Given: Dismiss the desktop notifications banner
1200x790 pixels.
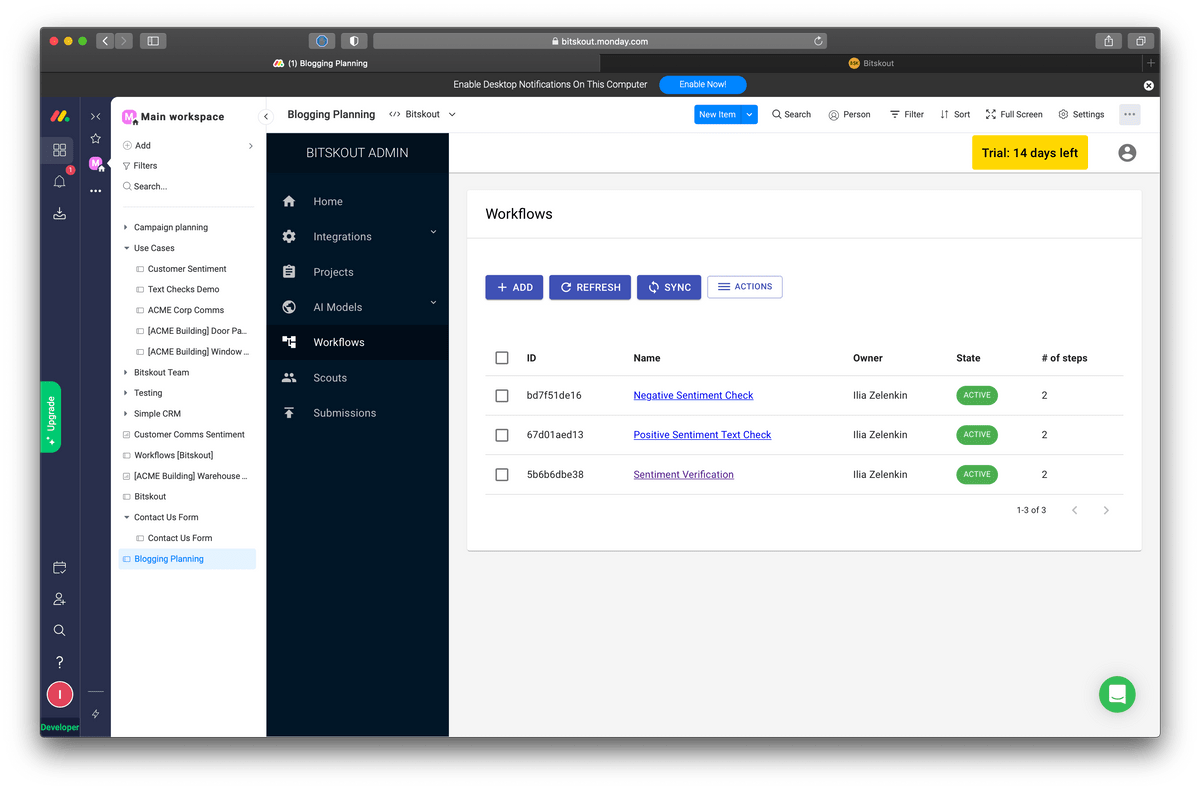Looking at the screenshot, I should click(1149, 85).
